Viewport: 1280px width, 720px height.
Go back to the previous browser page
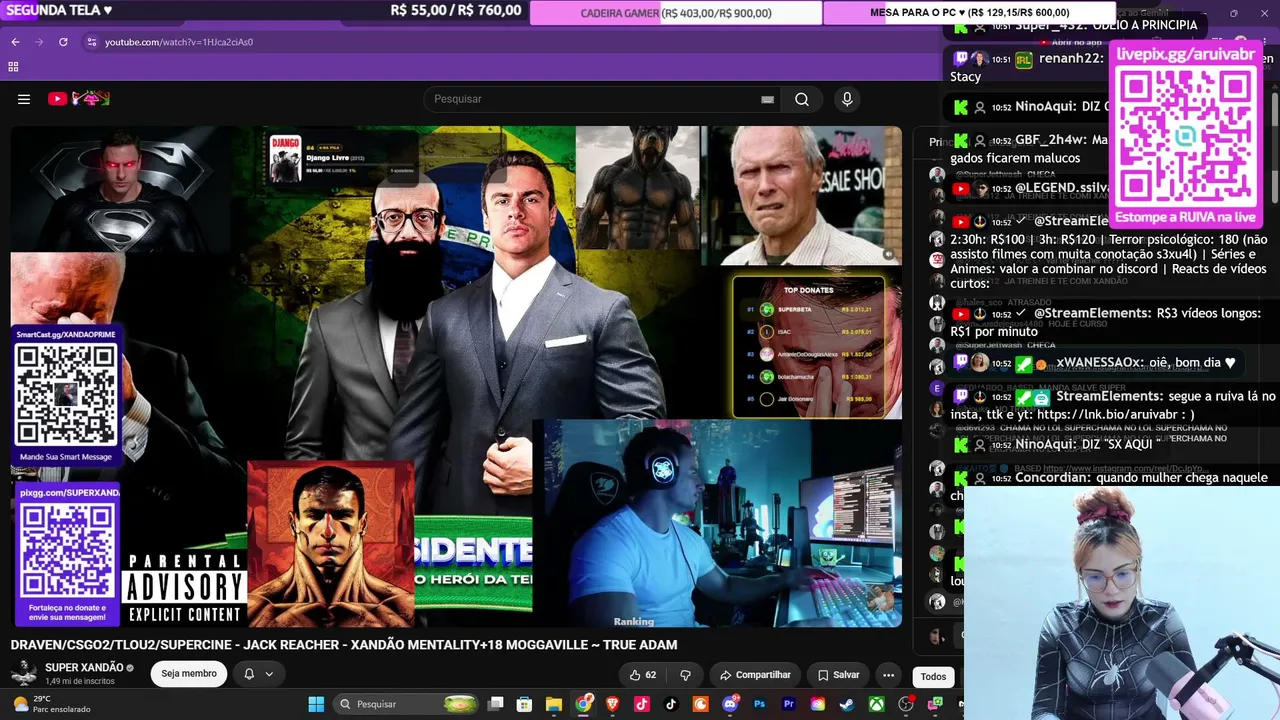(15, 42)
